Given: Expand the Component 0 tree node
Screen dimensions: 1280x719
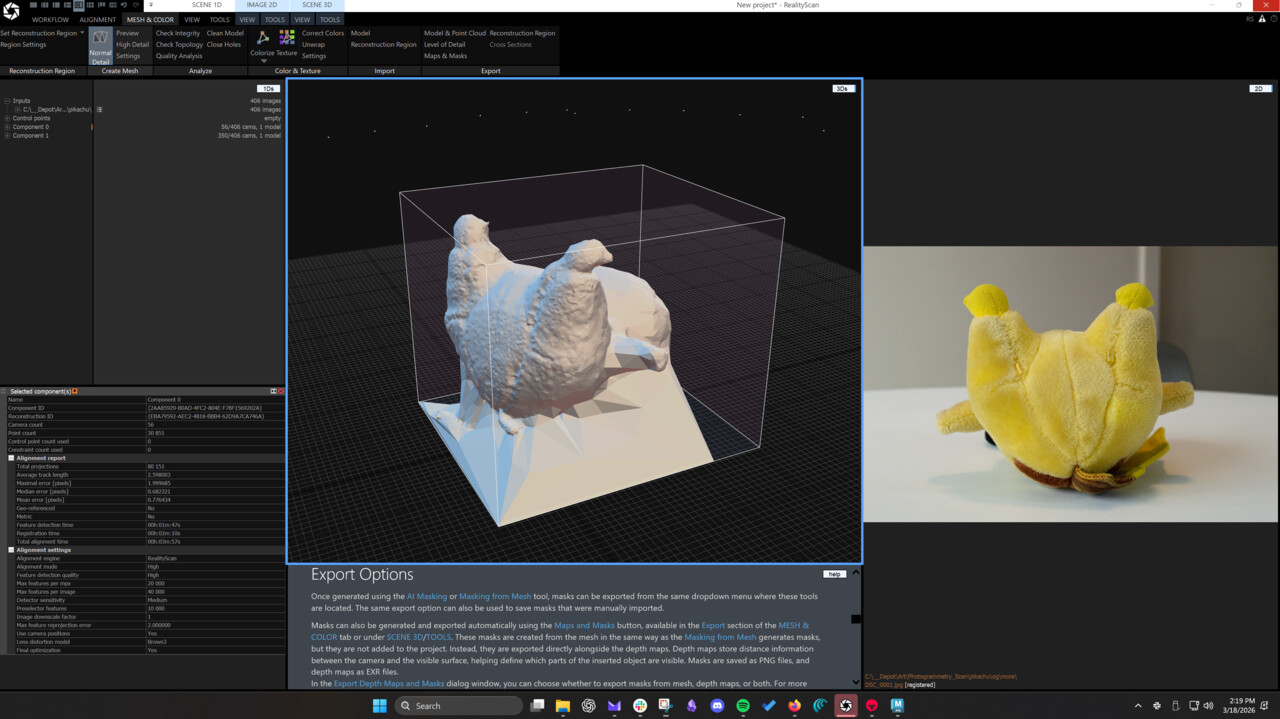Looking at the screenshot, I should coord(7,127).
